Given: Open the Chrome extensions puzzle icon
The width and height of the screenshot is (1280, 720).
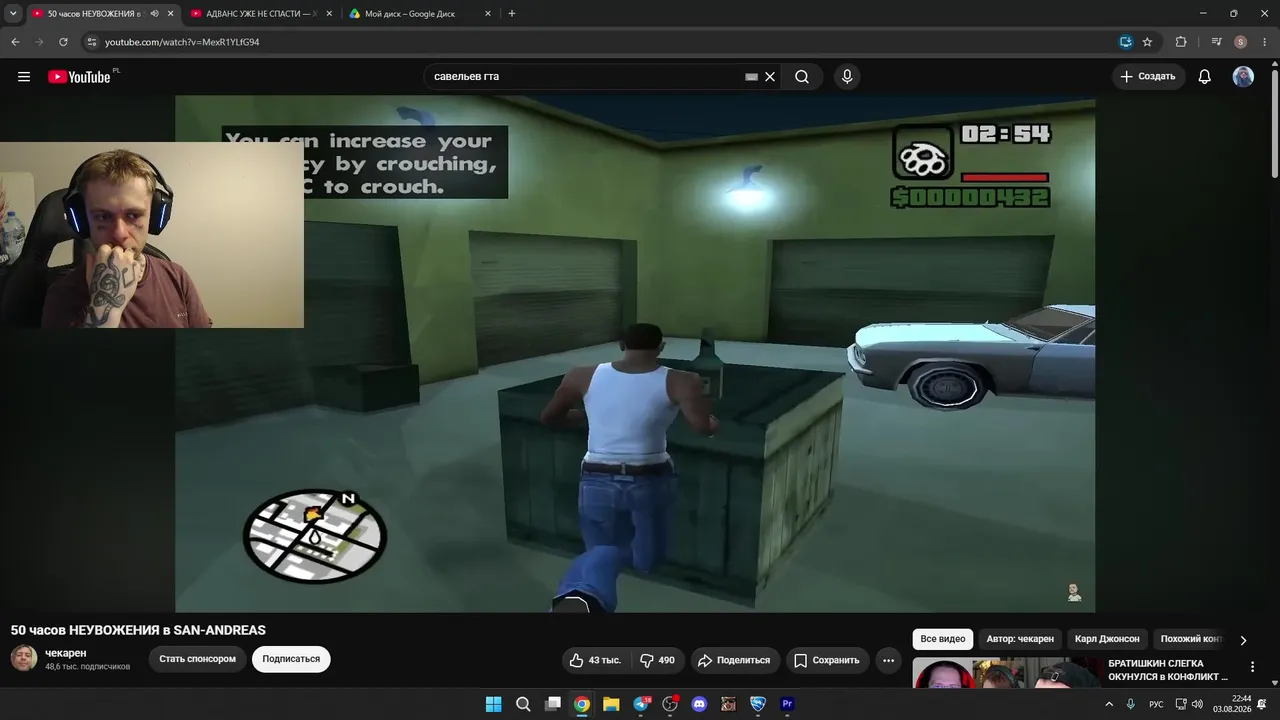Looking at the screenshot, I should point(1181,42).
